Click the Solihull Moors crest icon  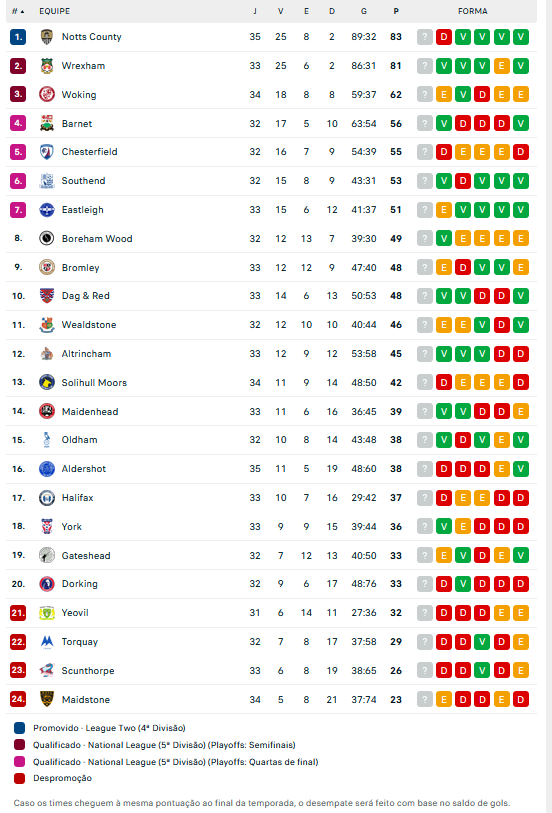pos(47,382)
